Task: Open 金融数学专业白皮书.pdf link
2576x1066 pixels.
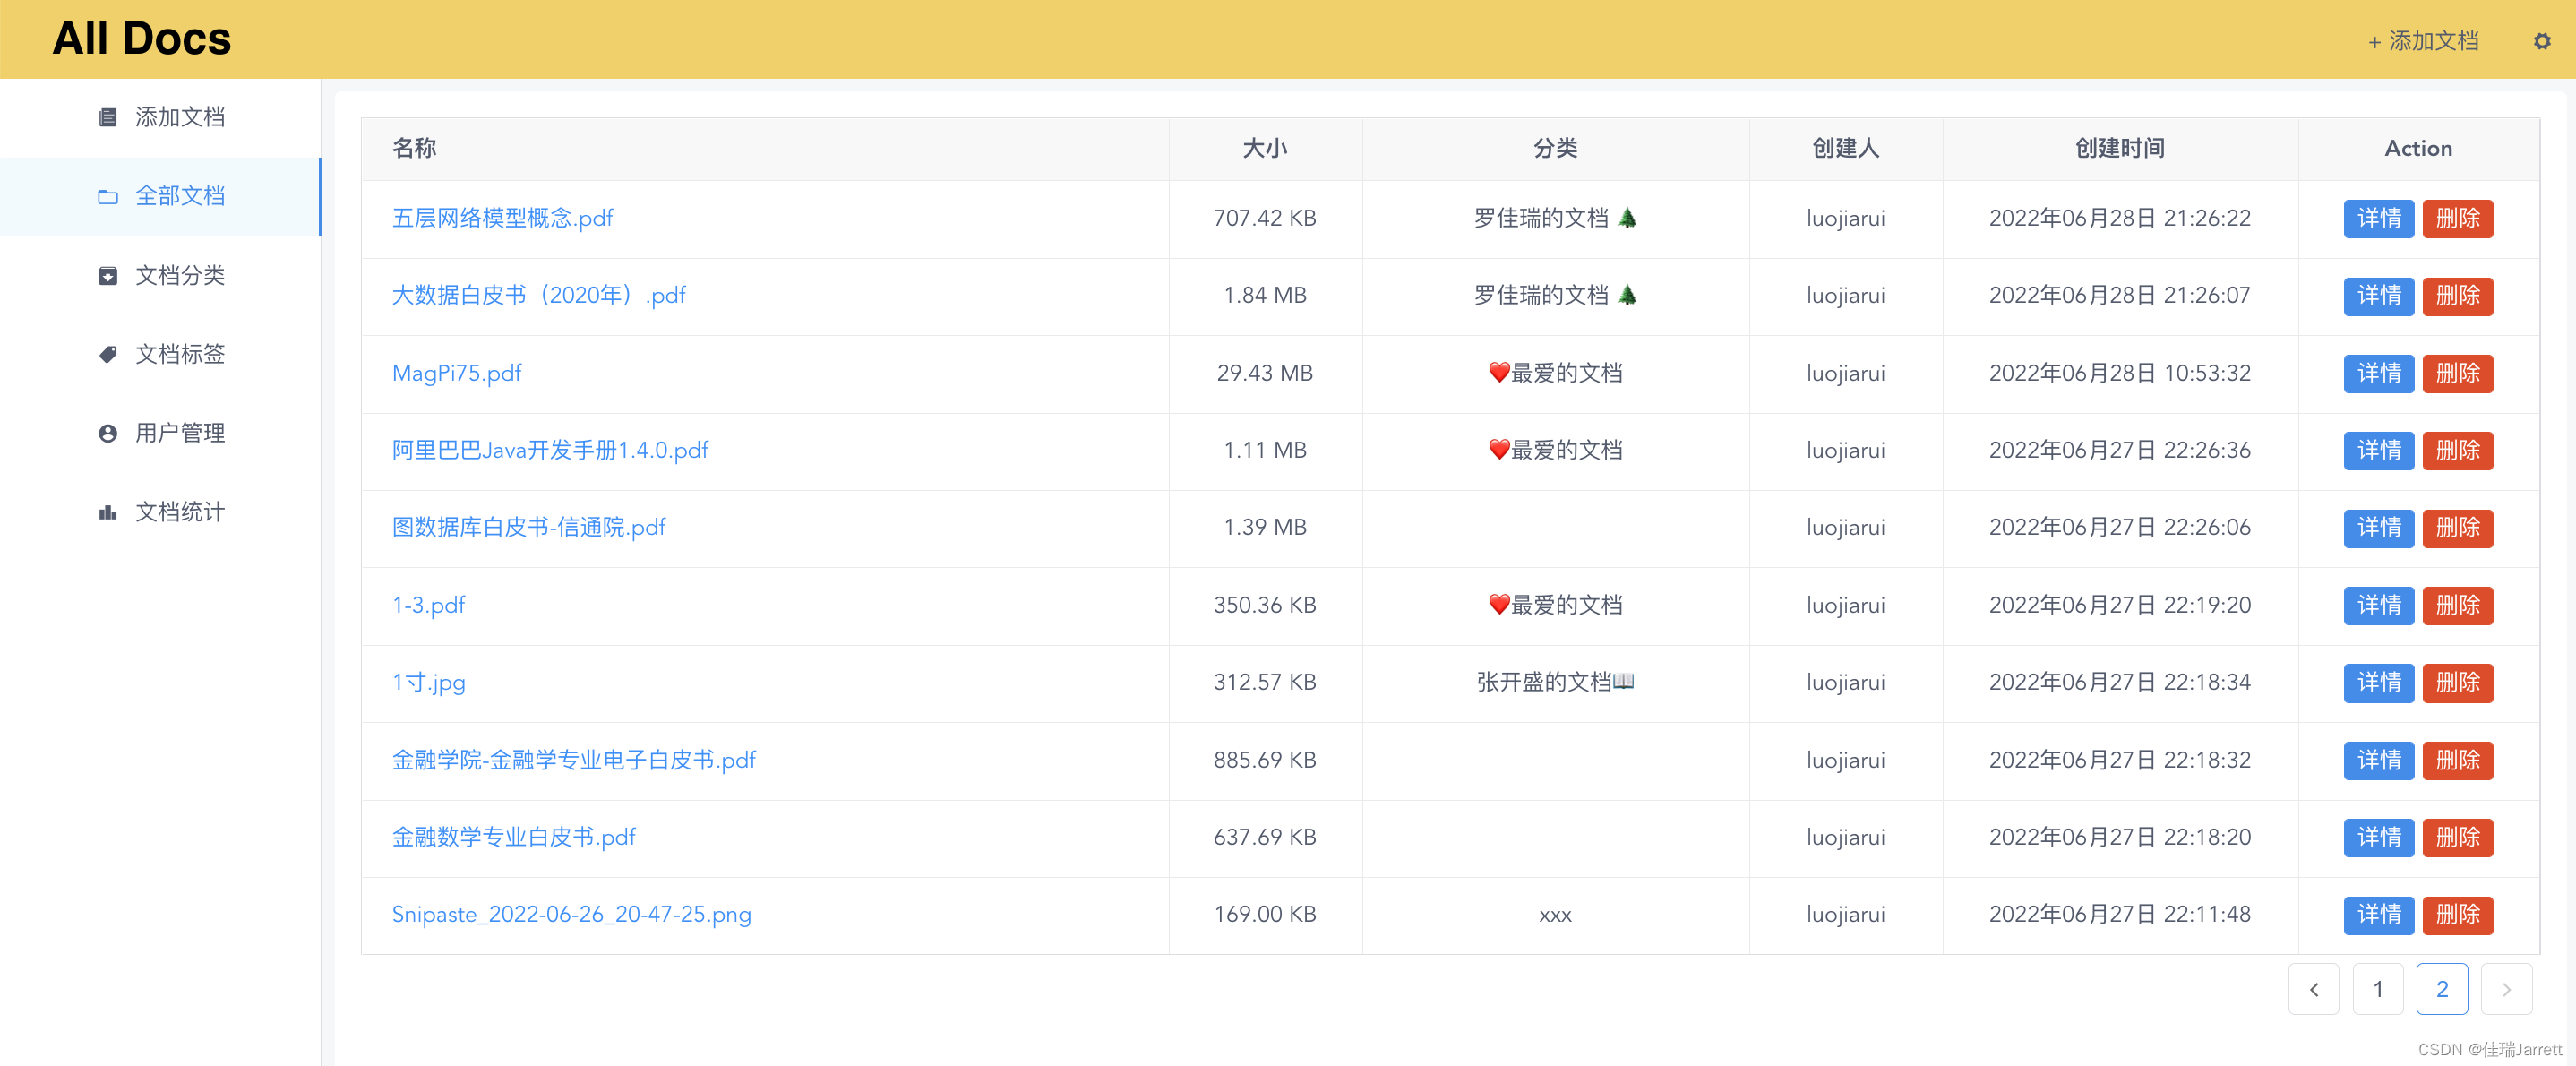Action: click(513, 837)
